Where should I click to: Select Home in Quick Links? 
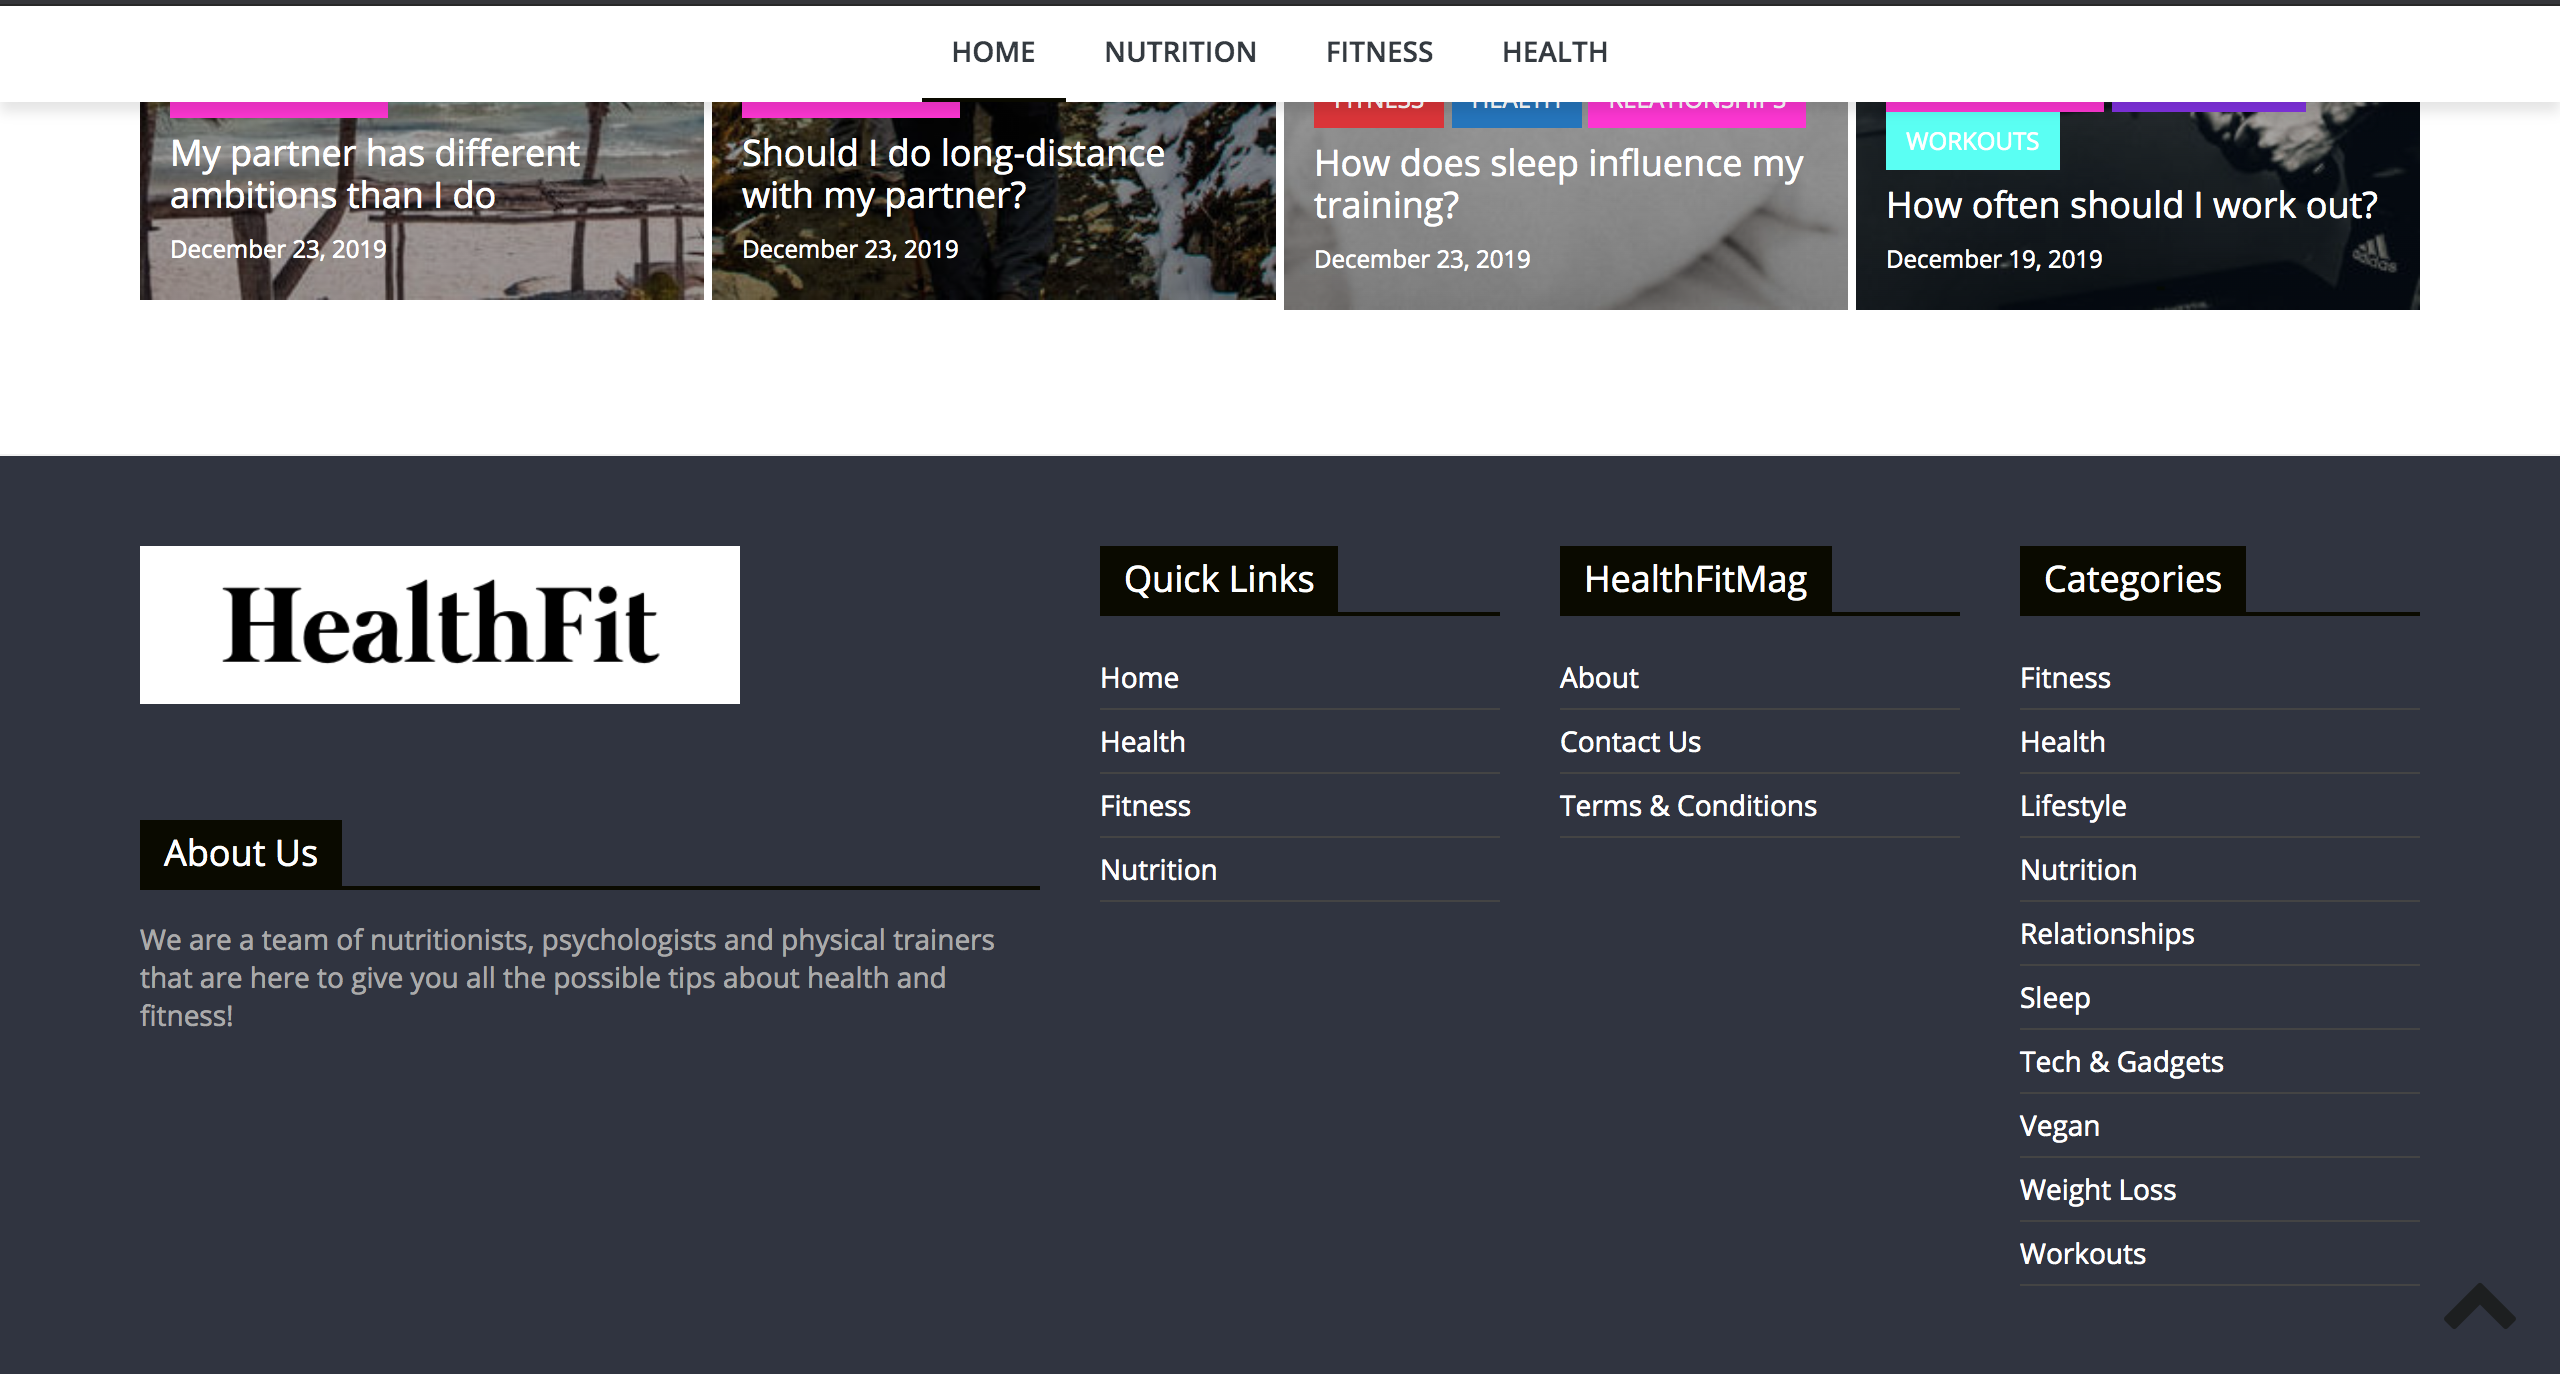coord(1139,678)
